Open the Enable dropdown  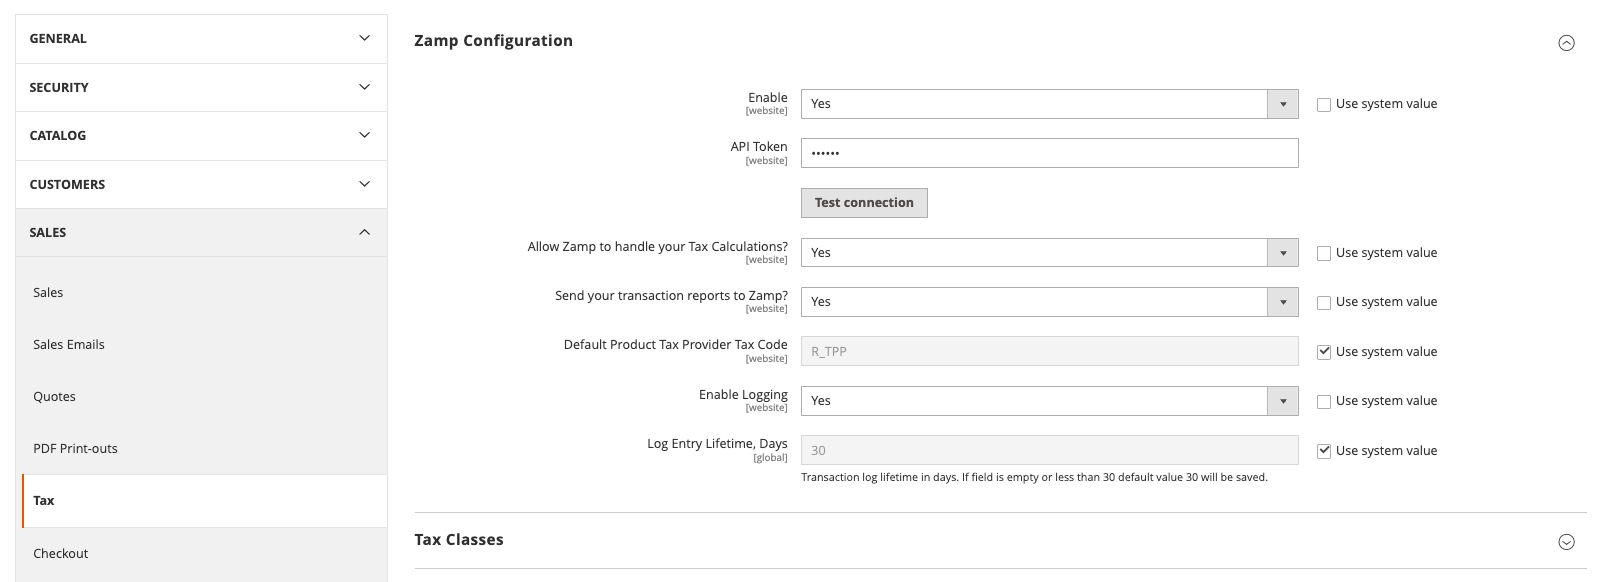coord(1049,104)
